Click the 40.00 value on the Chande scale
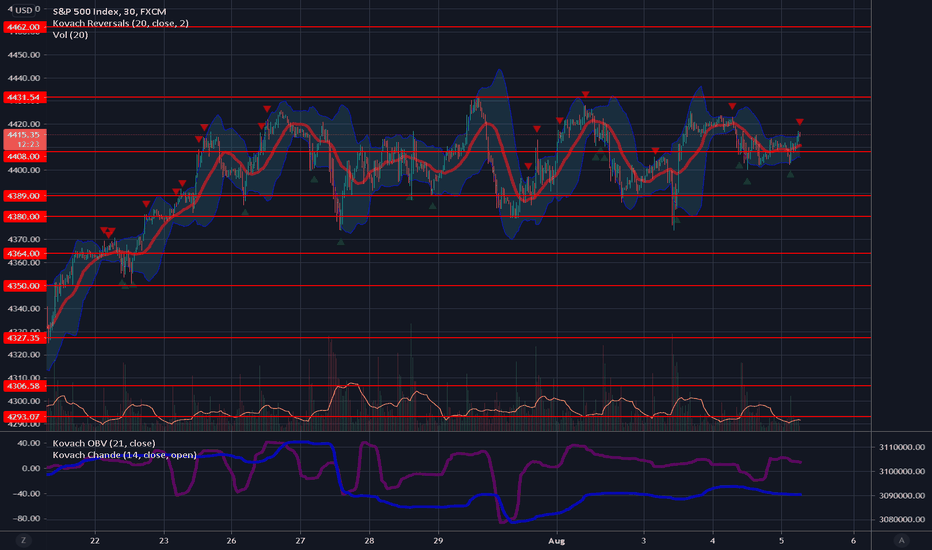Image resolution: width=932 pixels, height=550 pixels. pos(29,443)
